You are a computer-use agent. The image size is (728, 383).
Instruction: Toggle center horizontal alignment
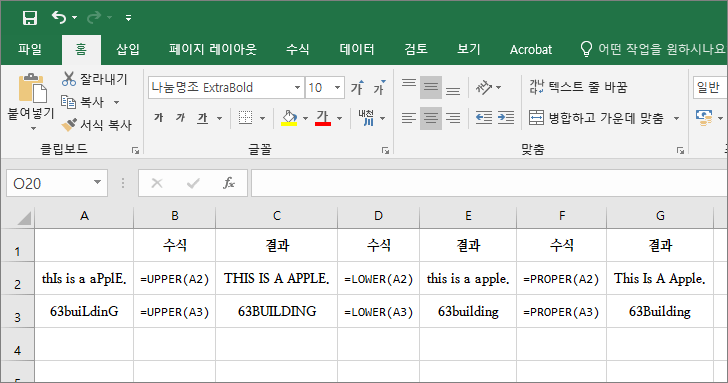(430, 118)
